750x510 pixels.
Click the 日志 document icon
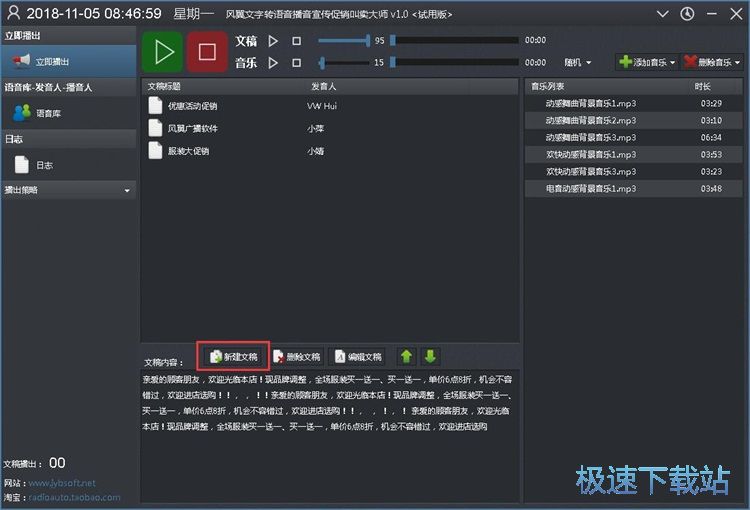tap(22, 165)
